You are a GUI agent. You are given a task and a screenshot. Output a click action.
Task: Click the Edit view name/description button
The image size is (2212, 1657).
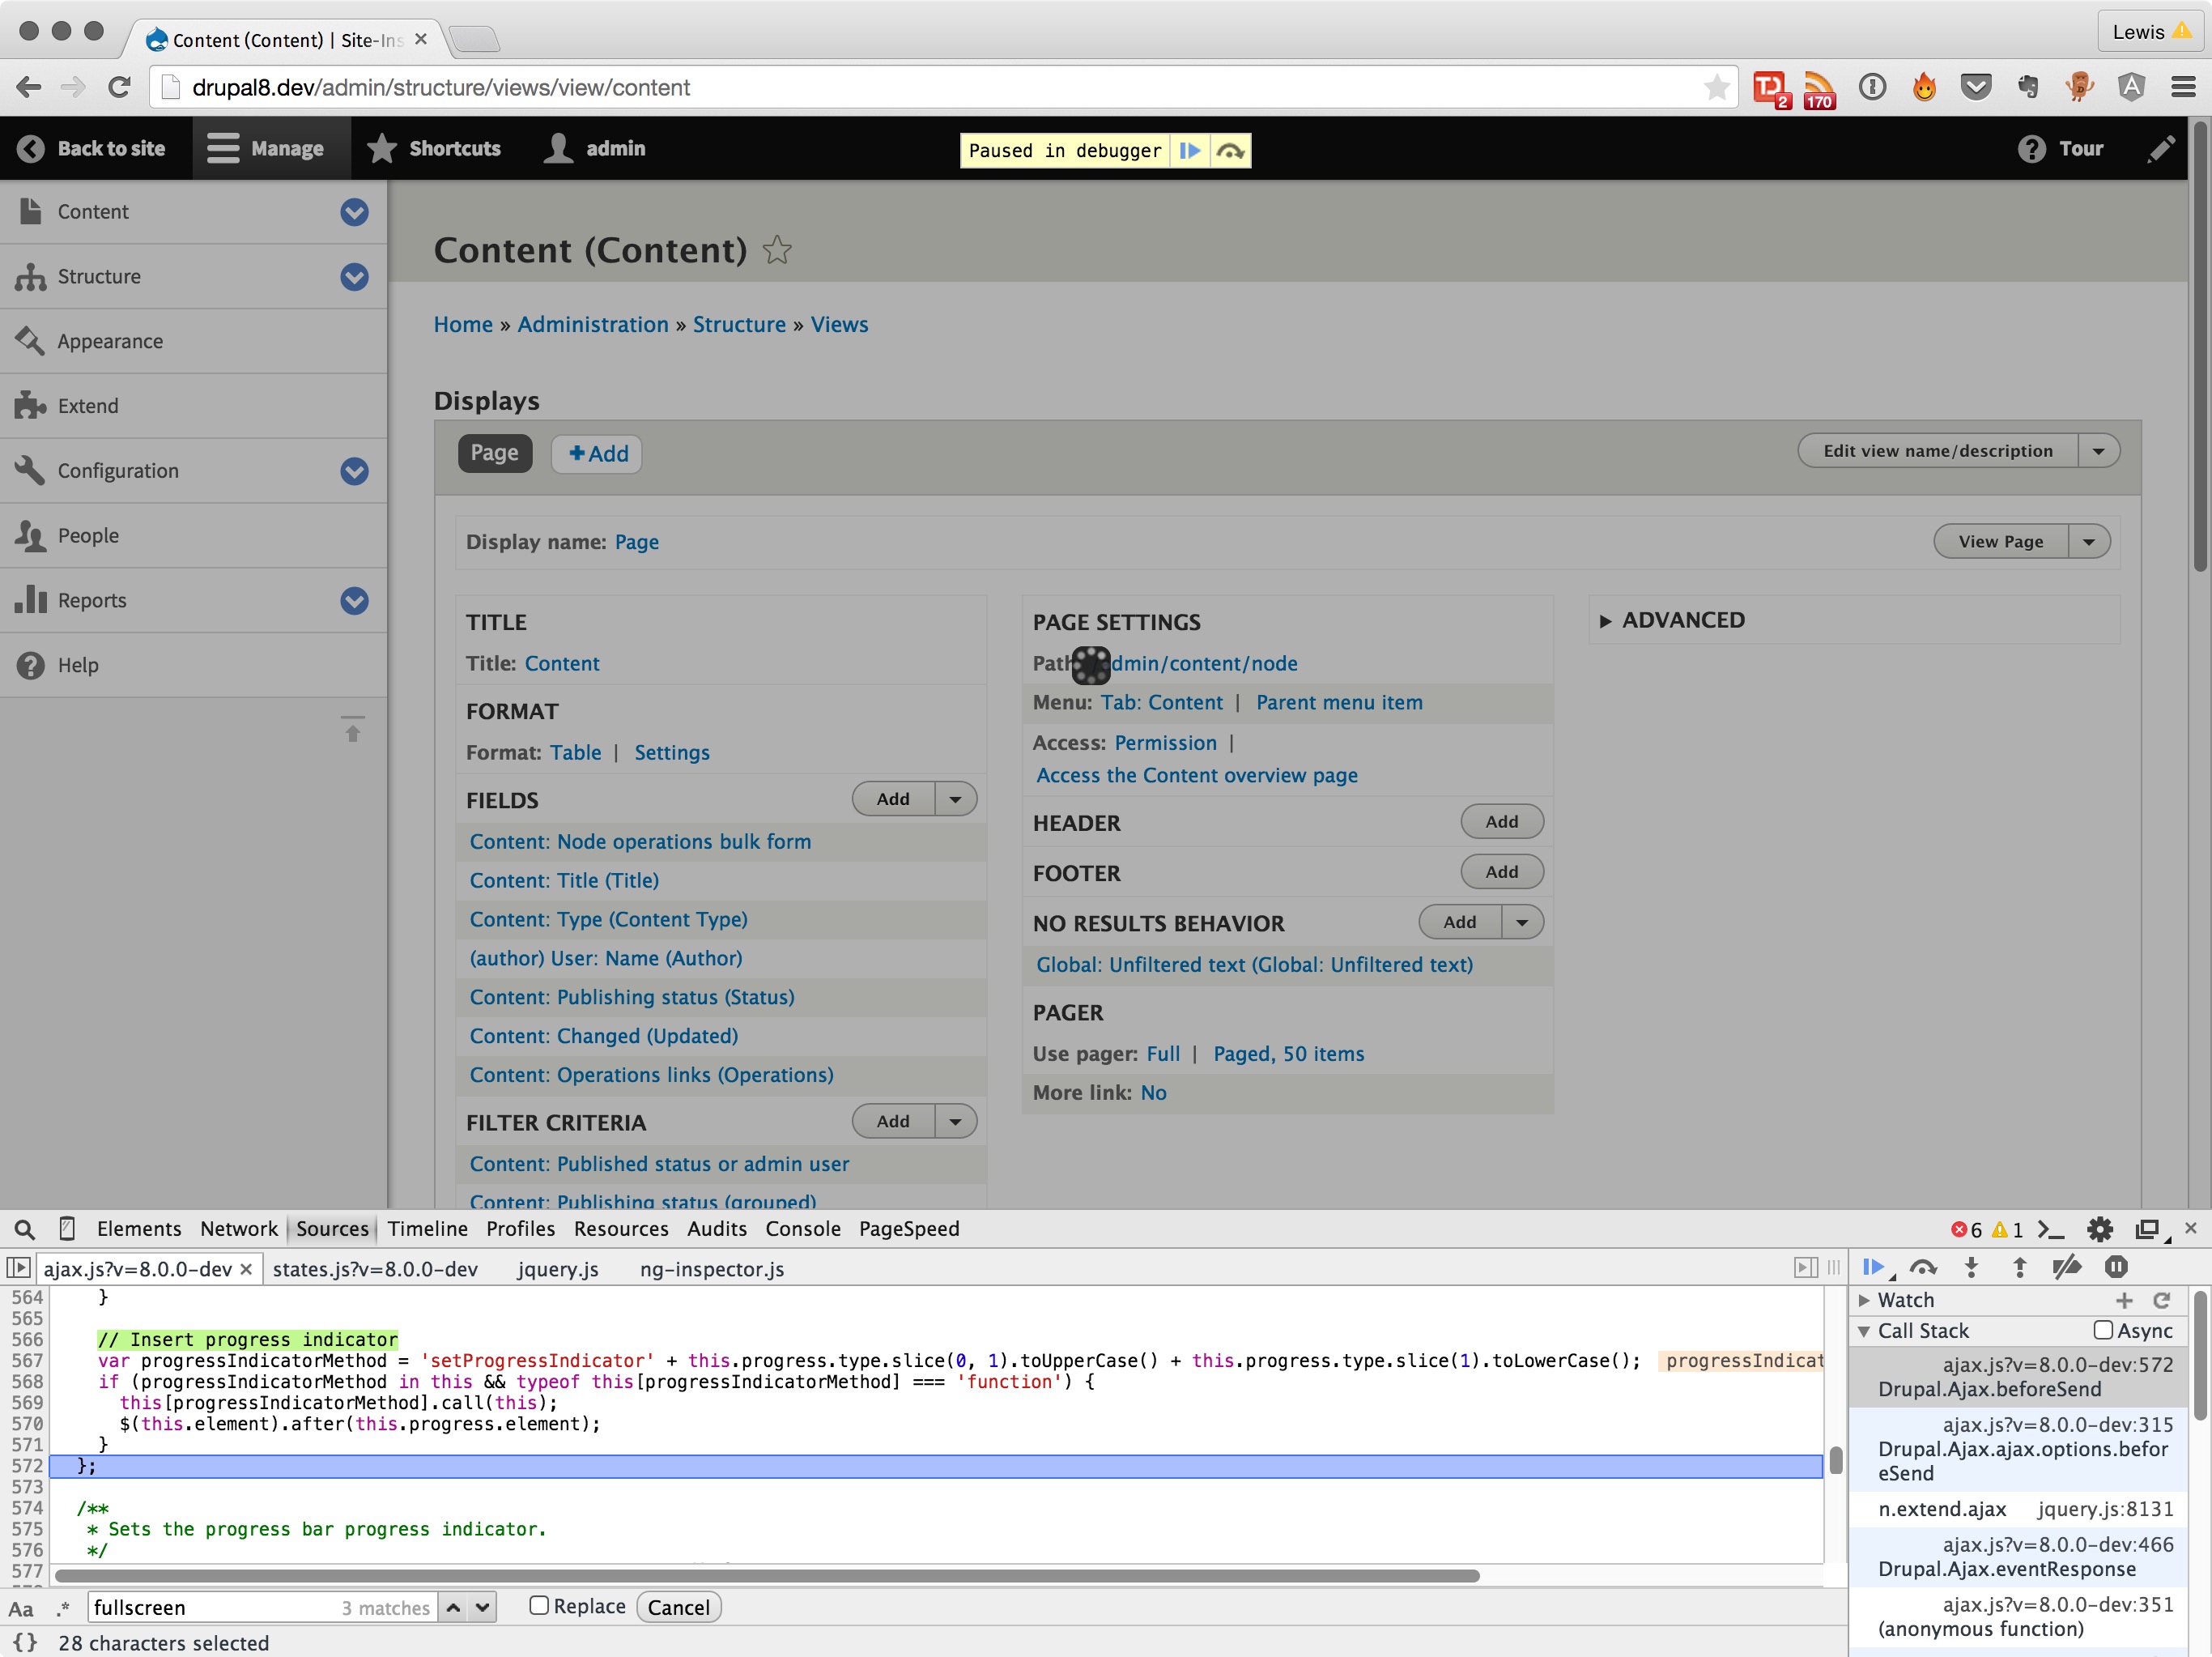1937,451
